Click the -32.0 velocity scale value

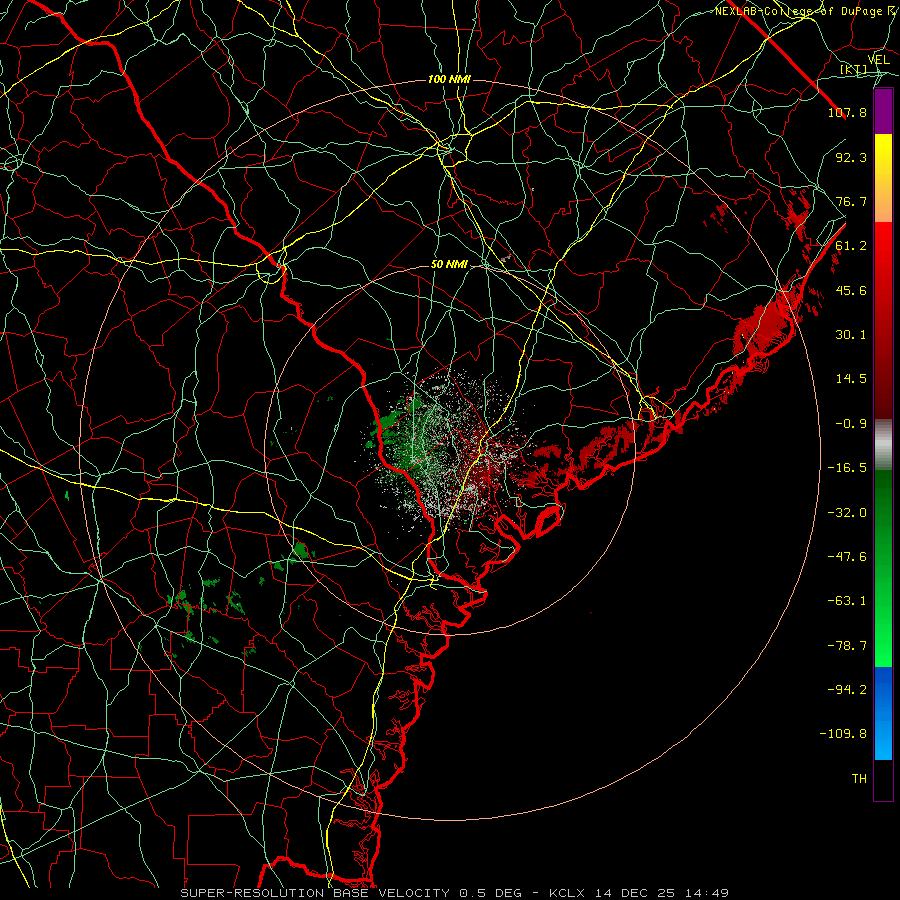847,513
